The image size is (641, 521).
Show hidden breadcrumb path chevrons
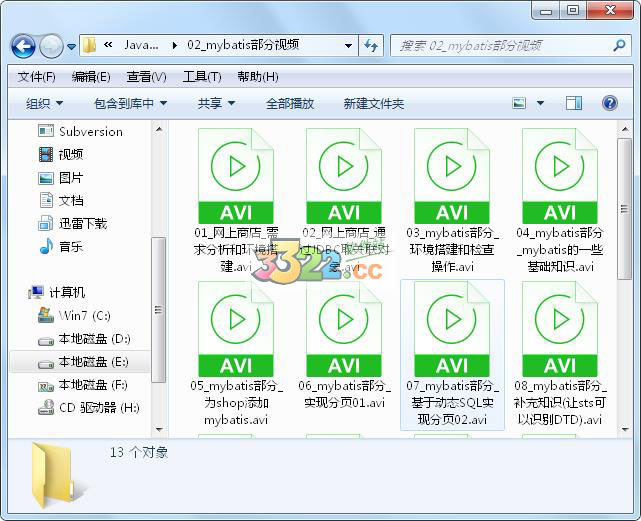click(x=108, y=45)
